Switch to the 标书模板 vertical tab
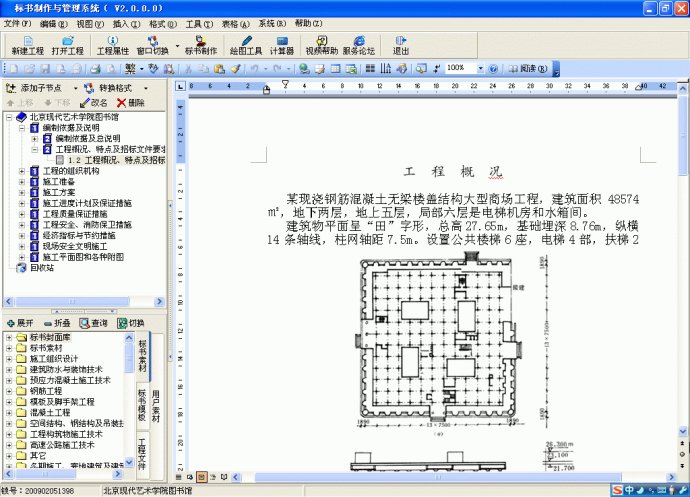 pos(142,405)
